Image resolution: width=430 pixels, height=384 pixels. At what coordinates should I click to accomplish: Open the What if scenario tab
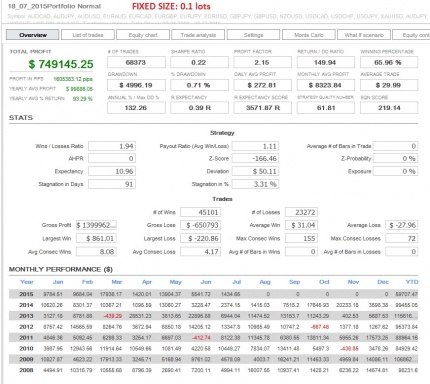[x=364, y=35]
